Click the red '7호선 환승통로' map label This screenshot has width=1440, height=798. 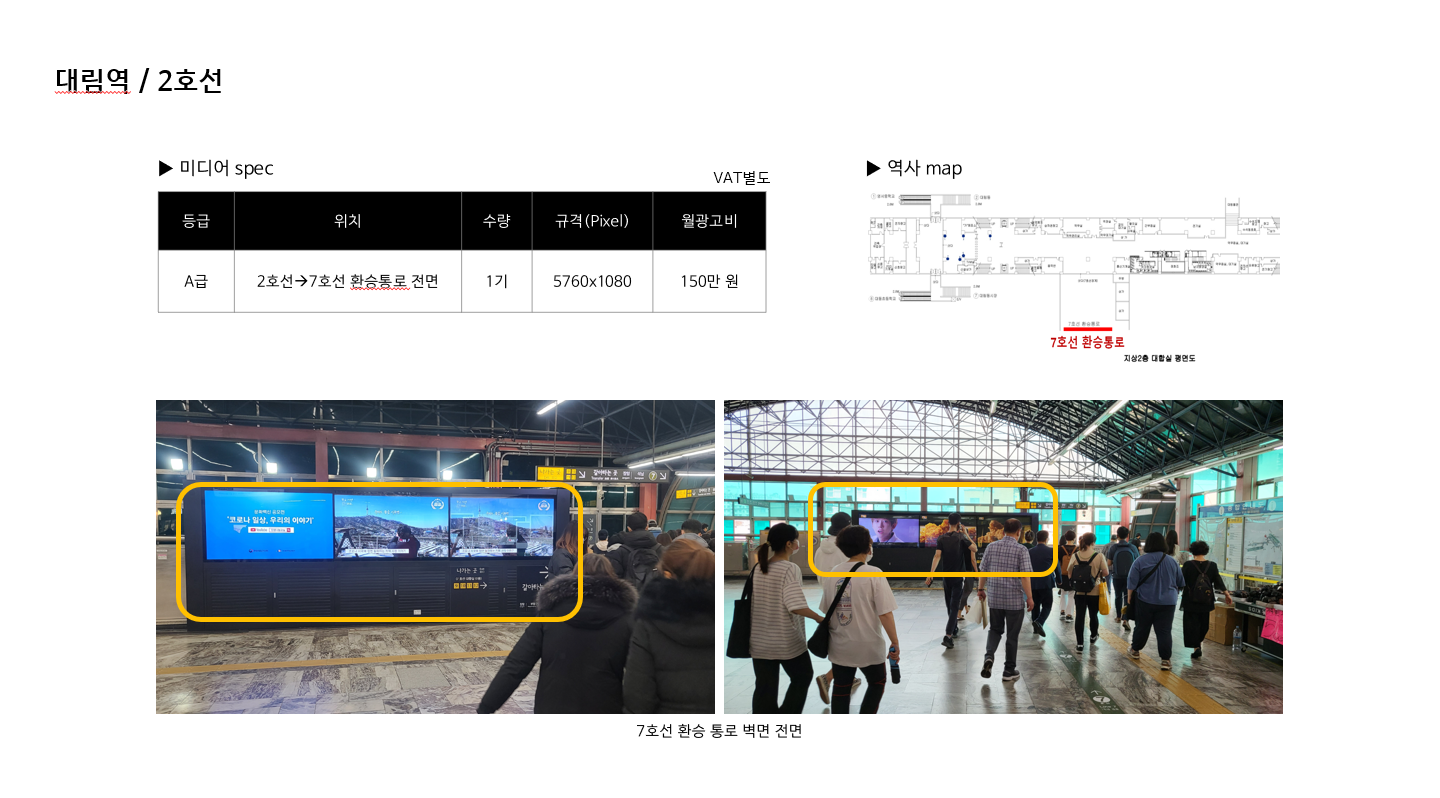coord(1087,342)
